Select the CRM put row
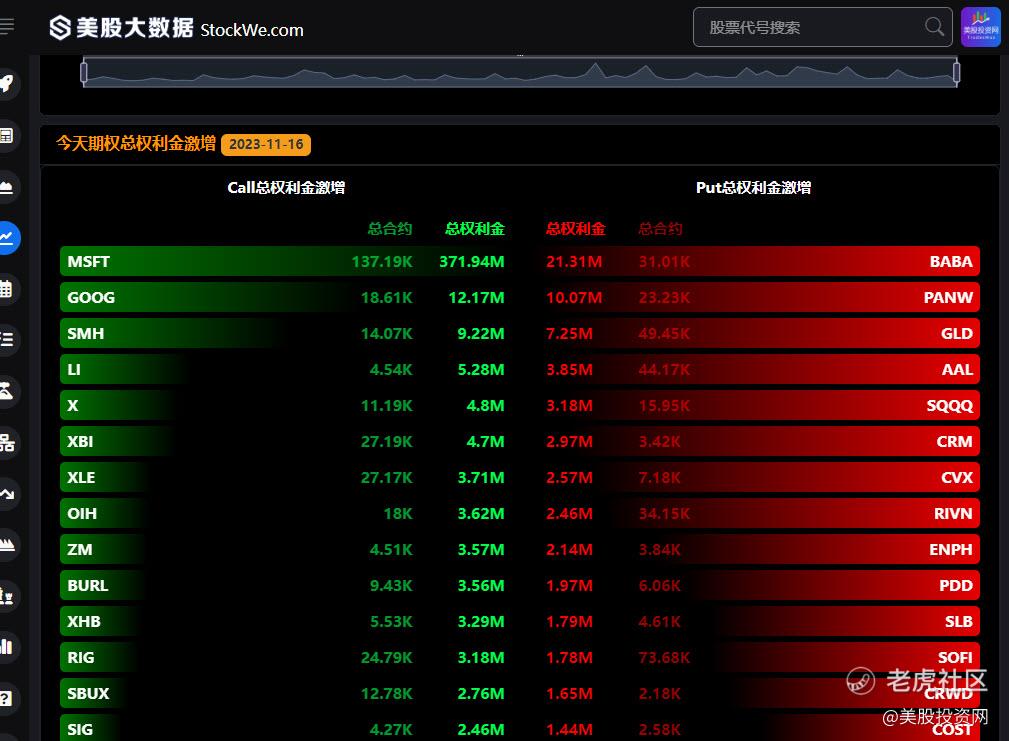 tap(761, 441)
